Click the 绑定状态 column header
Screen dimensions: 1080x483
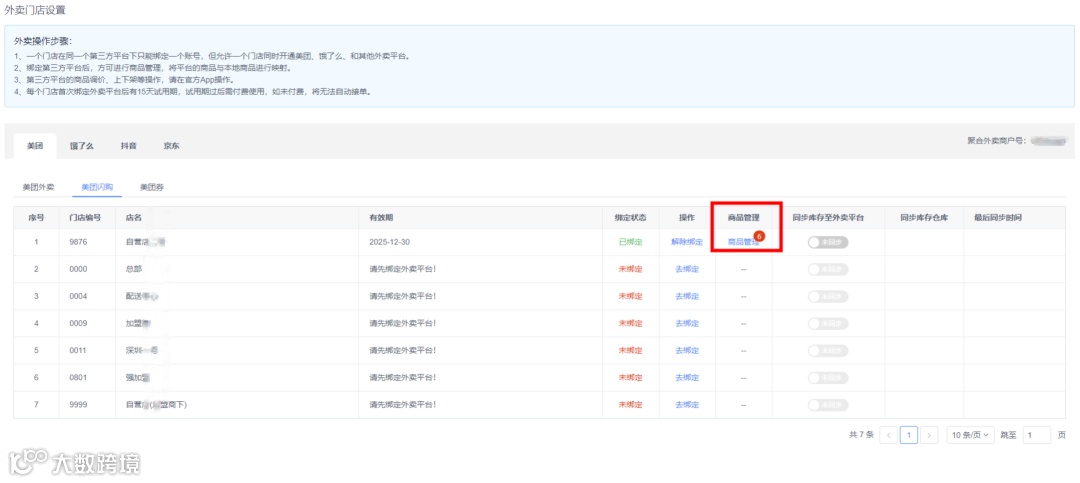coord(630,218)
